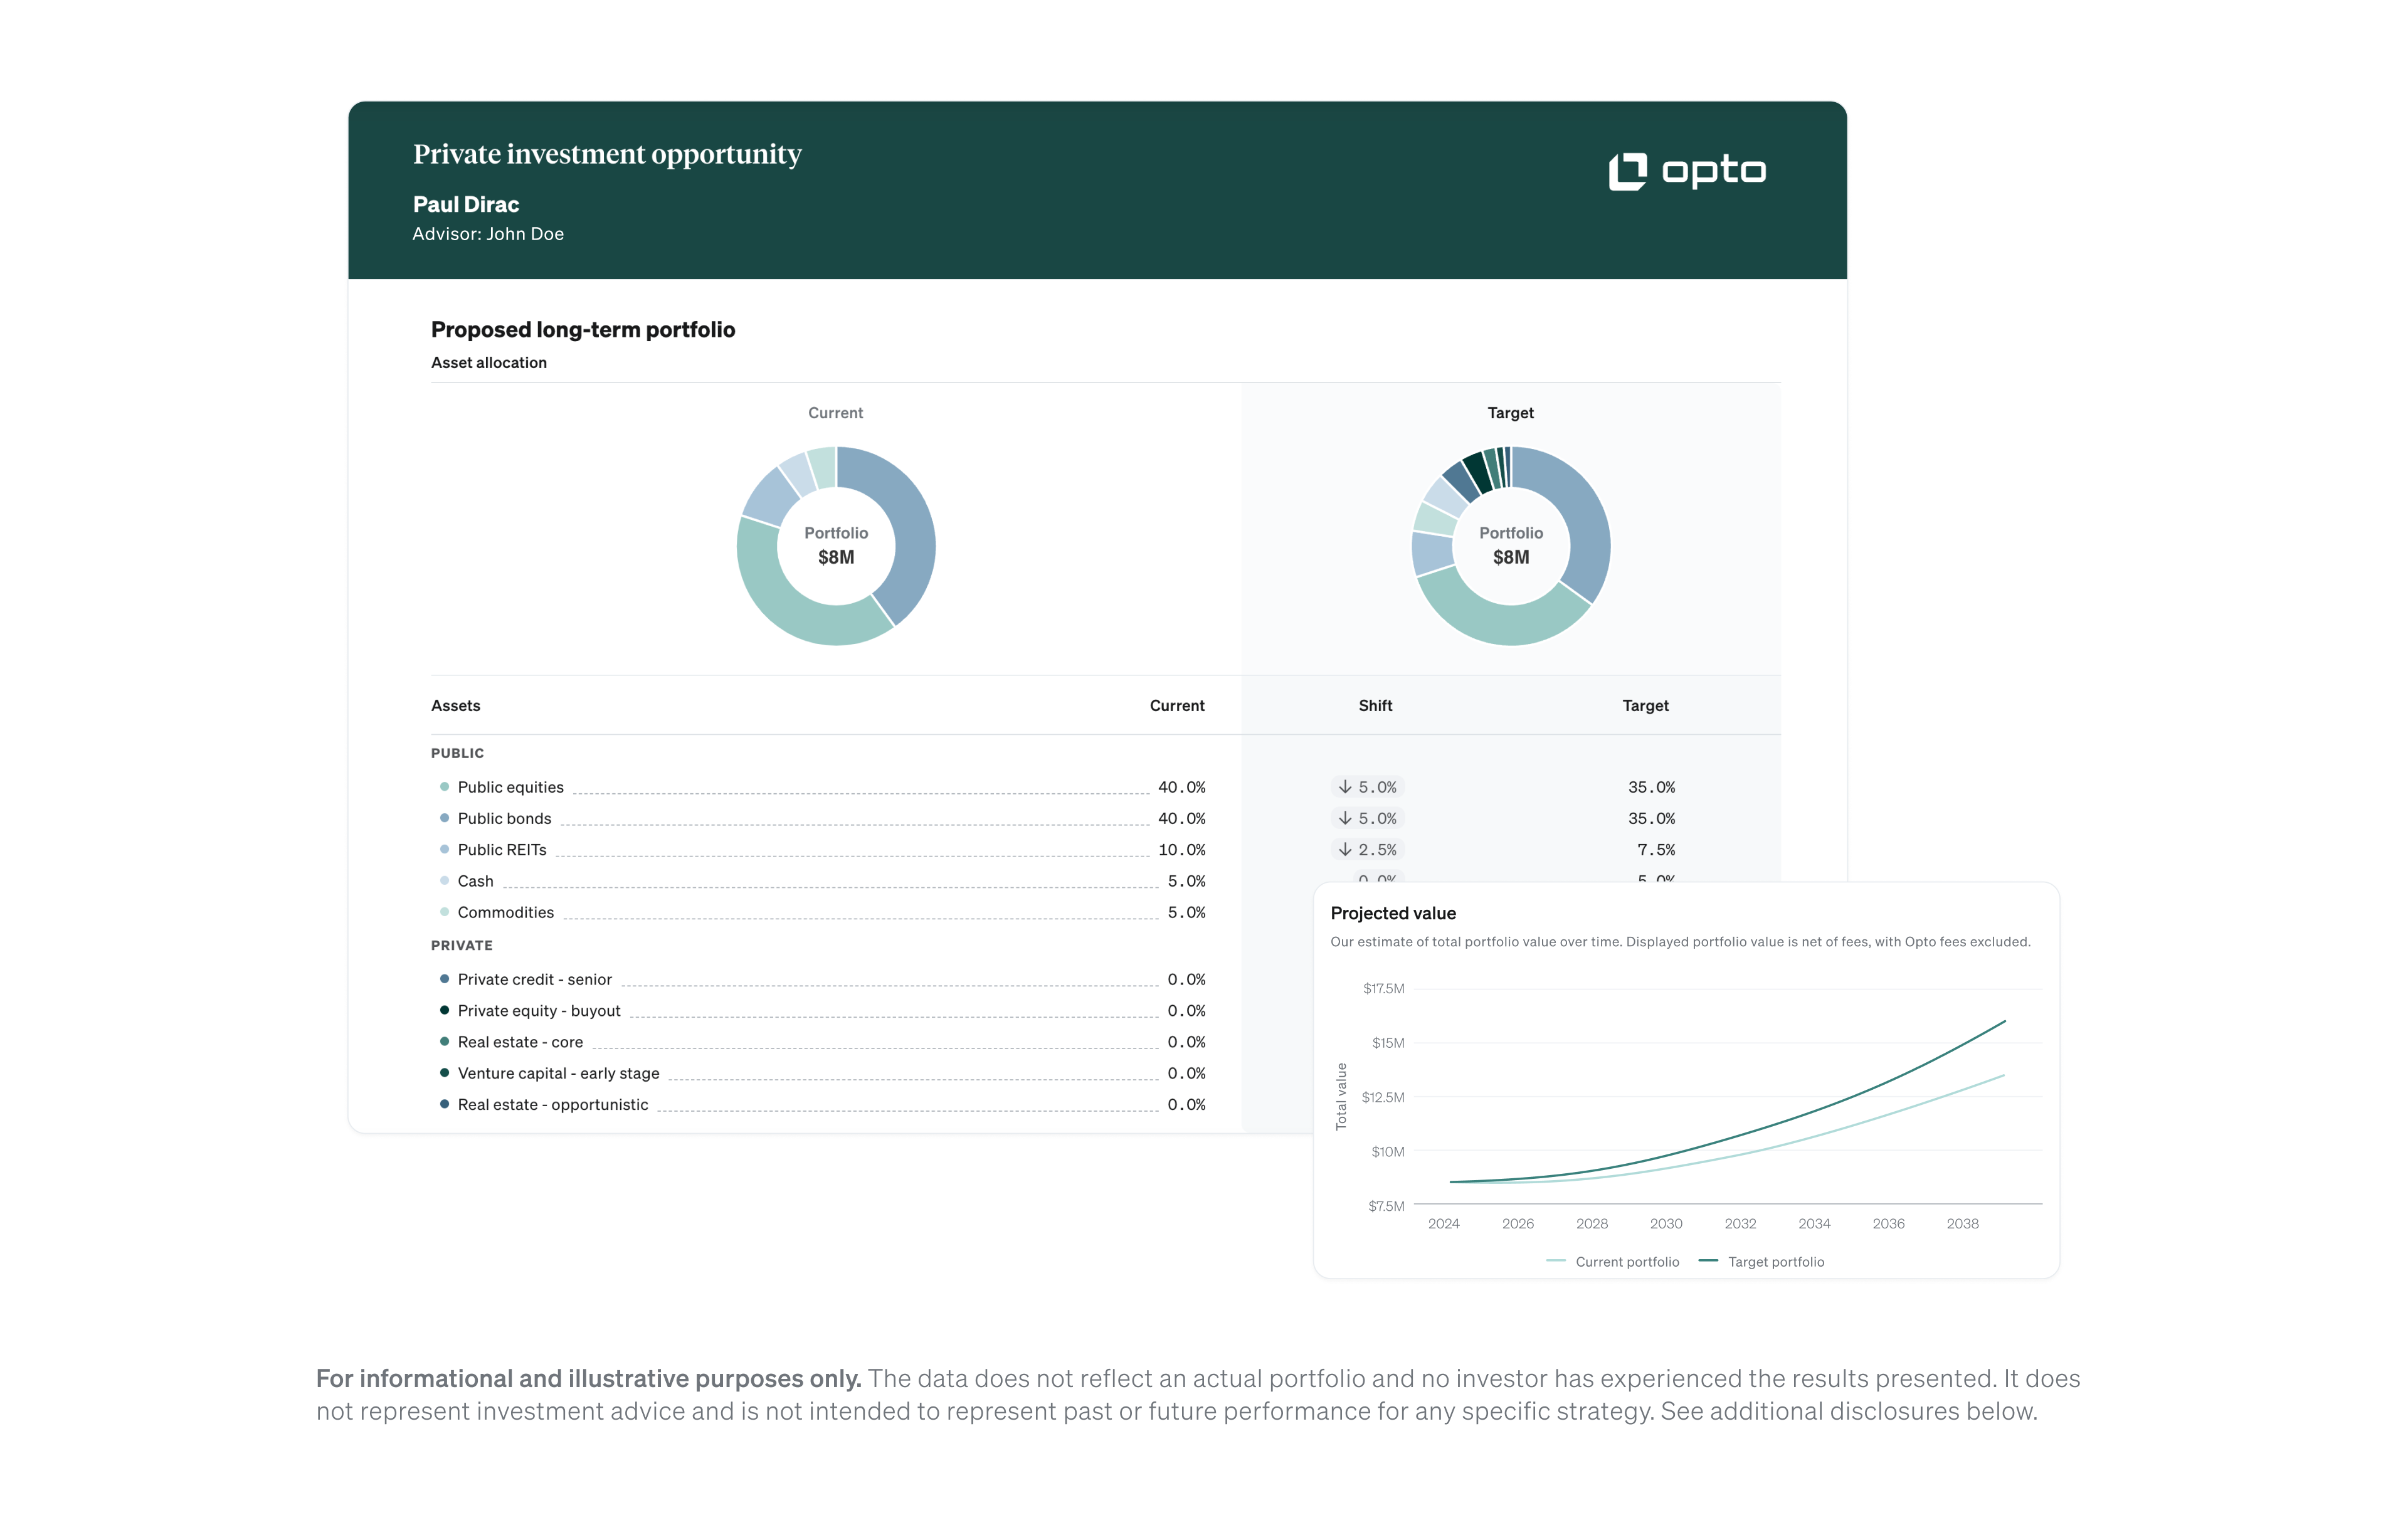Click the down arrow in Public REITs shift
This screenshot has height=1525, width=2408.
click(x=1345, y=849)
